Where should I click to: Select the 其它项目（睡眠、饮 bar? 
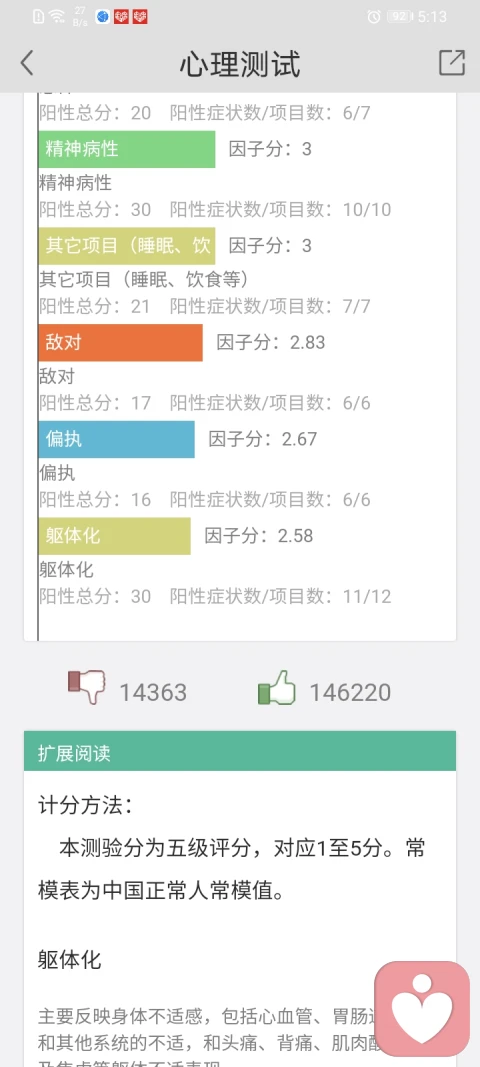coord(127,246)
